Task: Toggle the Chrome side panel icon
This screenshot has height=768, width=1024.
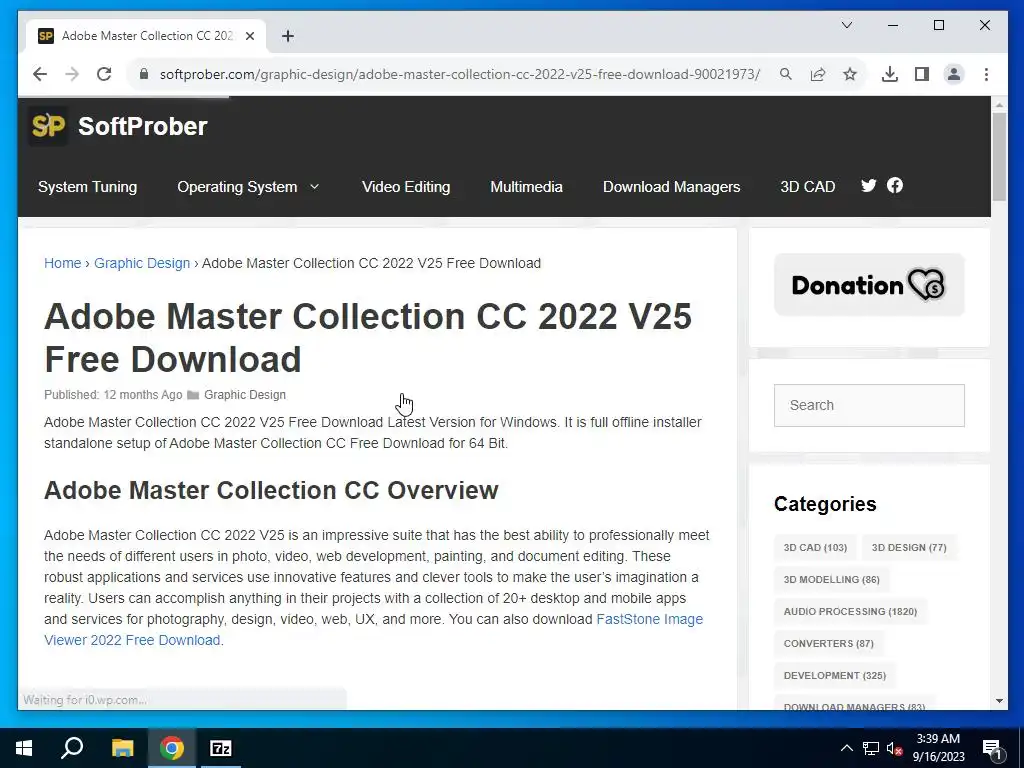Action: pos(921,74)
